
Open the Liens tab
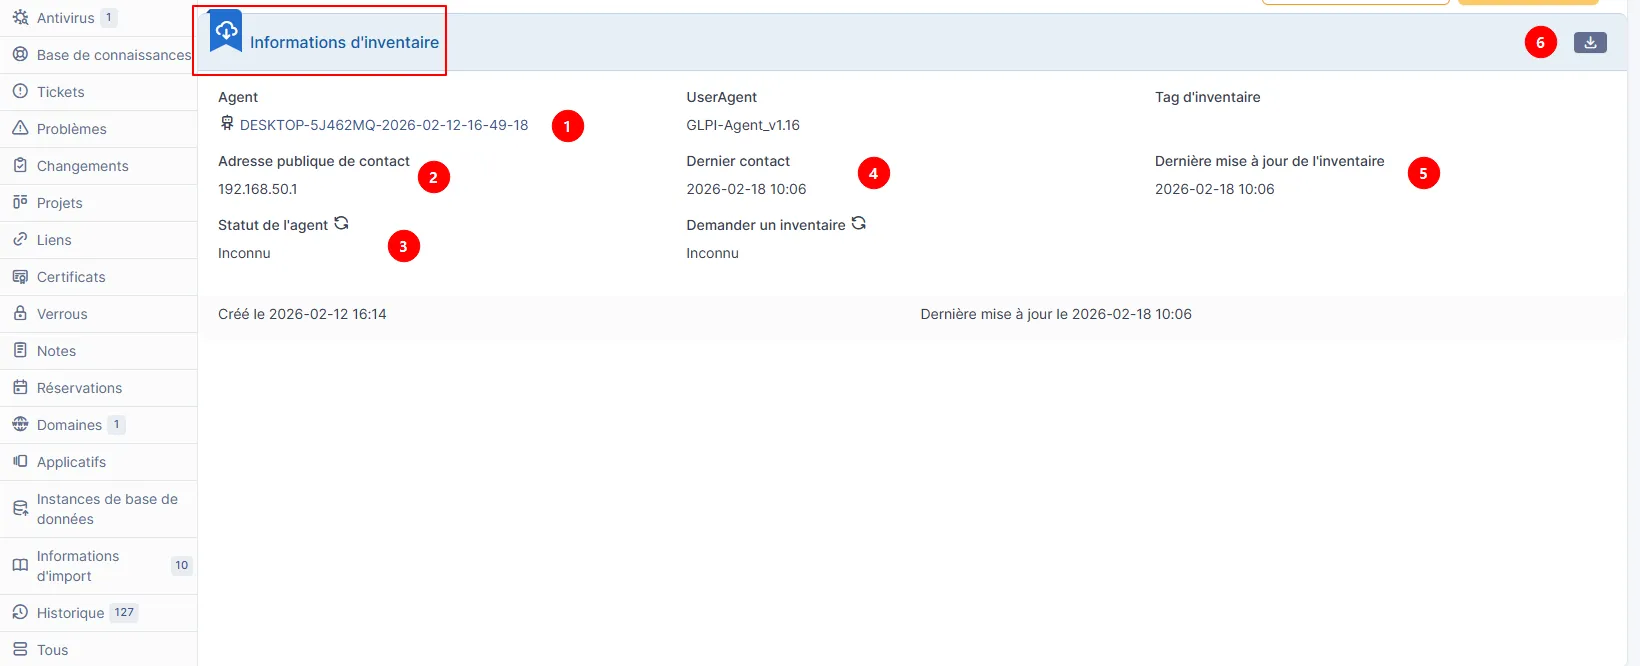click(x=98, y=240)
